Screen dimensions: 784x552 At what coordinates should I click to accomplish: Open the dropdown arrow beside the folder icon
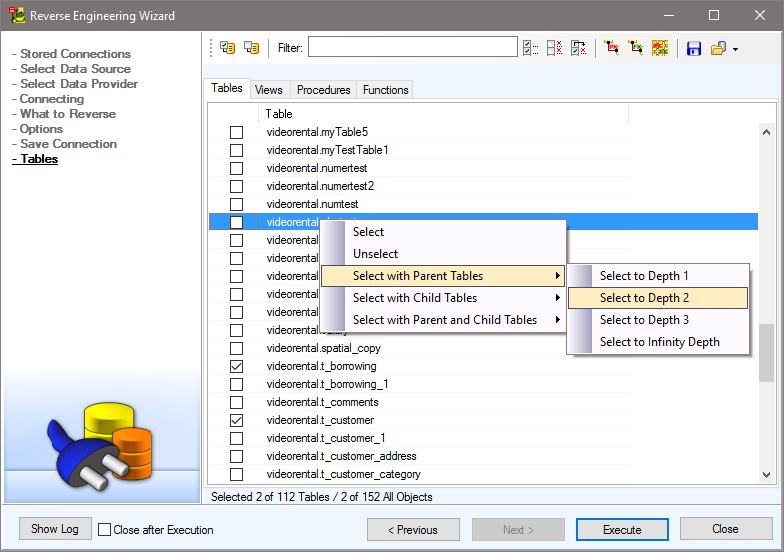tap(736, 49)
